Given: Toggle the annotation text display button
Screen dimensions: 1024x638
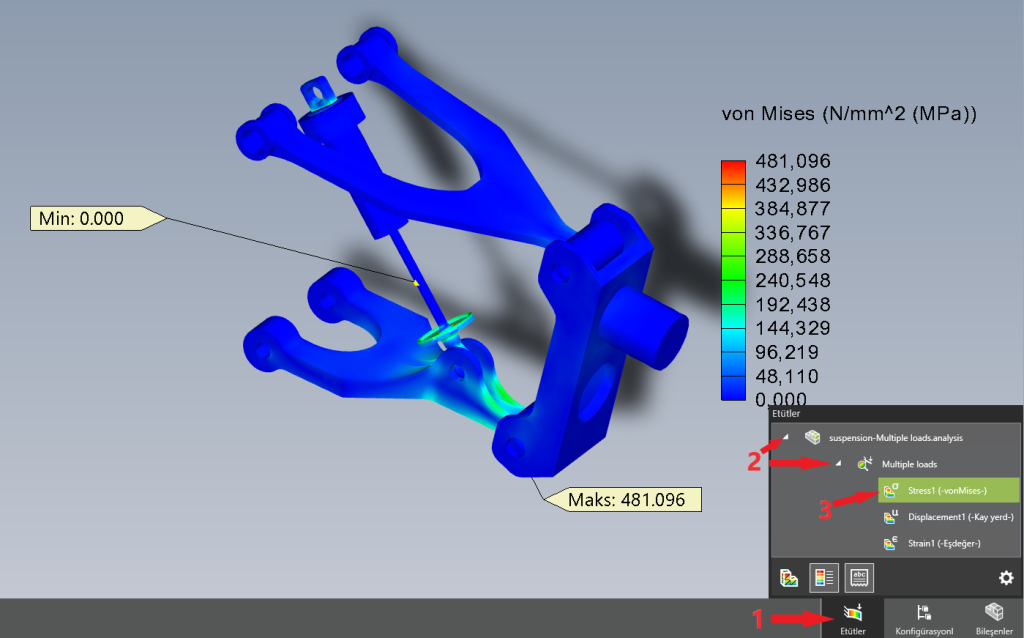Looking at the screenshot, I should click(859, 577).
